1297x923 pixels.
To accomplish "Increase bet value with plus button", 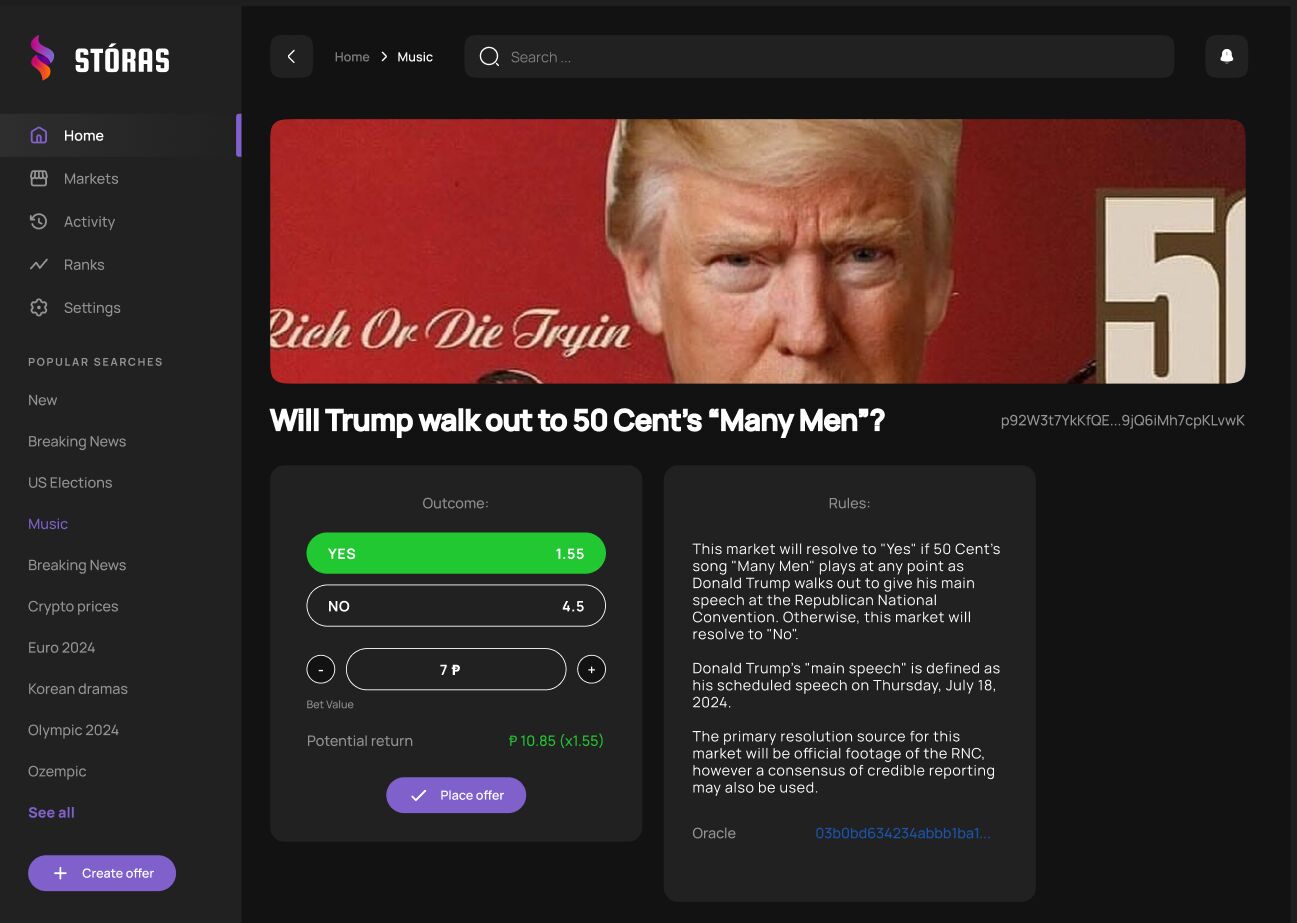I will point(591,669).
